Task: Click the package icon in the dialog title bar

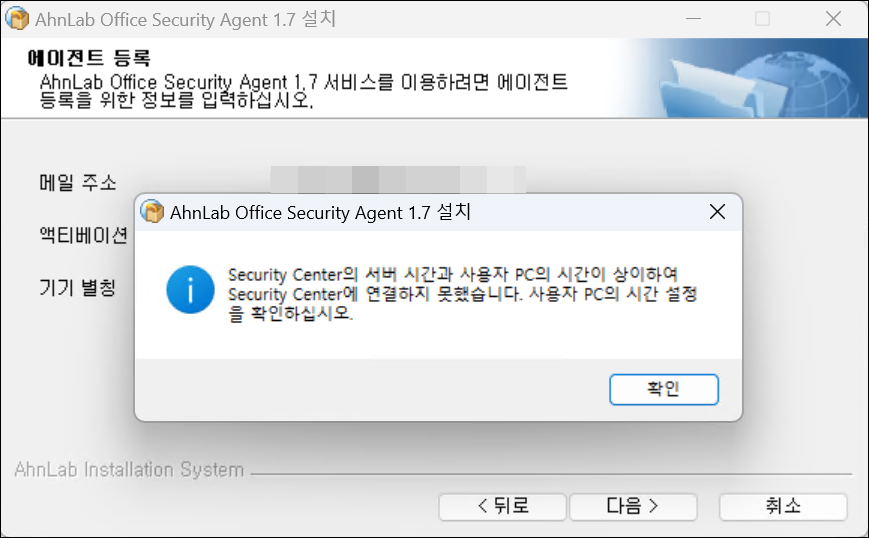Action: [152, 212]
